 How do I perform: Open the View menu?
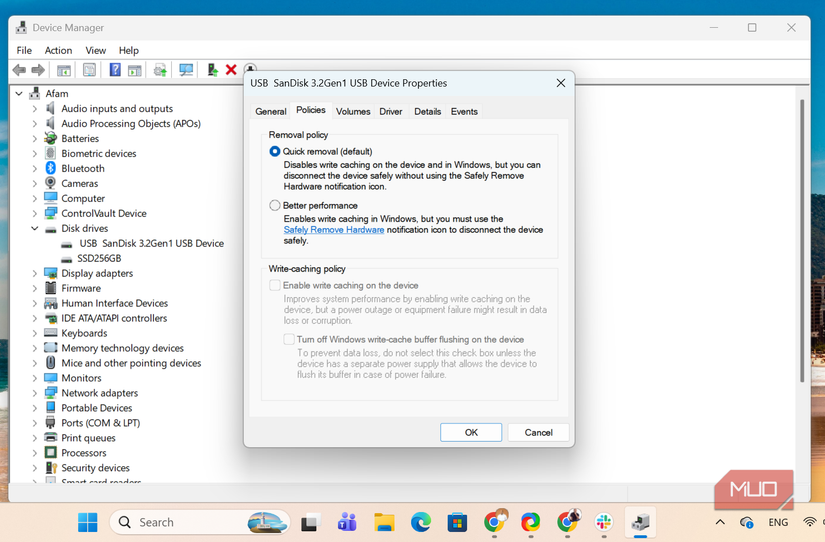[x=96, y=51]
